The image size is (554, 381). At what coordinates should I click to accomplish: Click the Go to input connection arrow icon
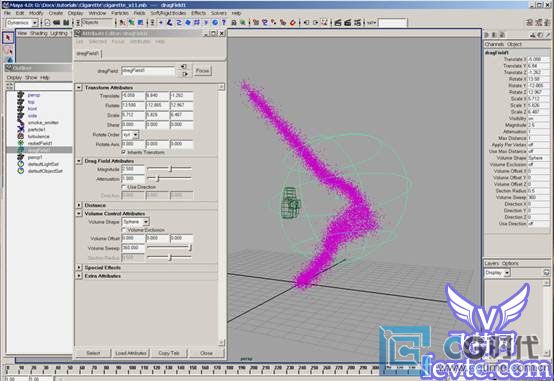pyautogui.click(x=184, y=66)
